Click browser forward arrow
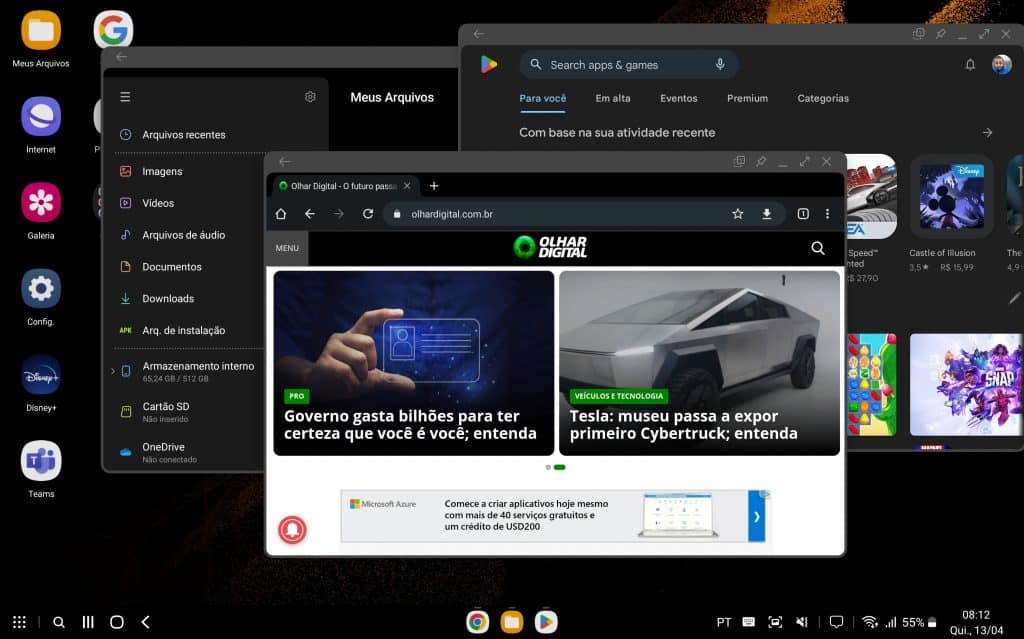 click(338, 214)
